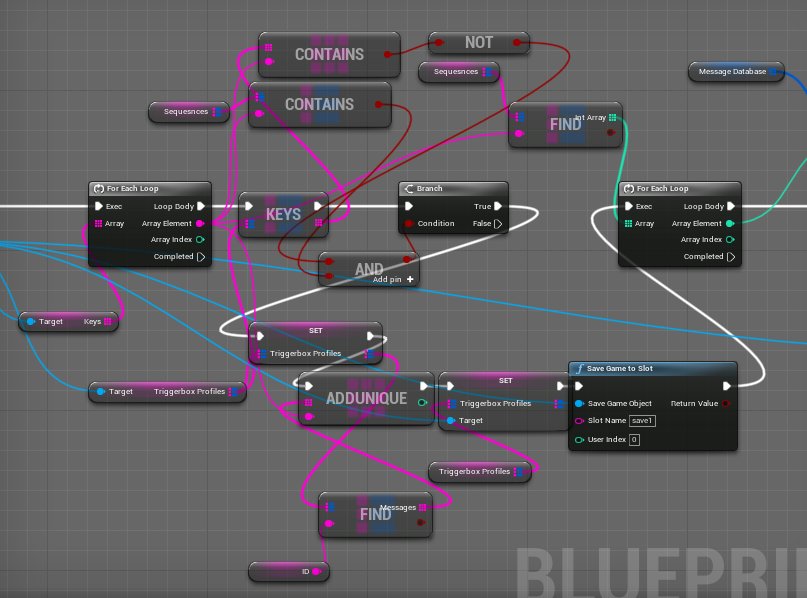Screen dimensions: 807x598
Task: Click output pin of Sequesnces node beside NOT
Action: point(486,72)
